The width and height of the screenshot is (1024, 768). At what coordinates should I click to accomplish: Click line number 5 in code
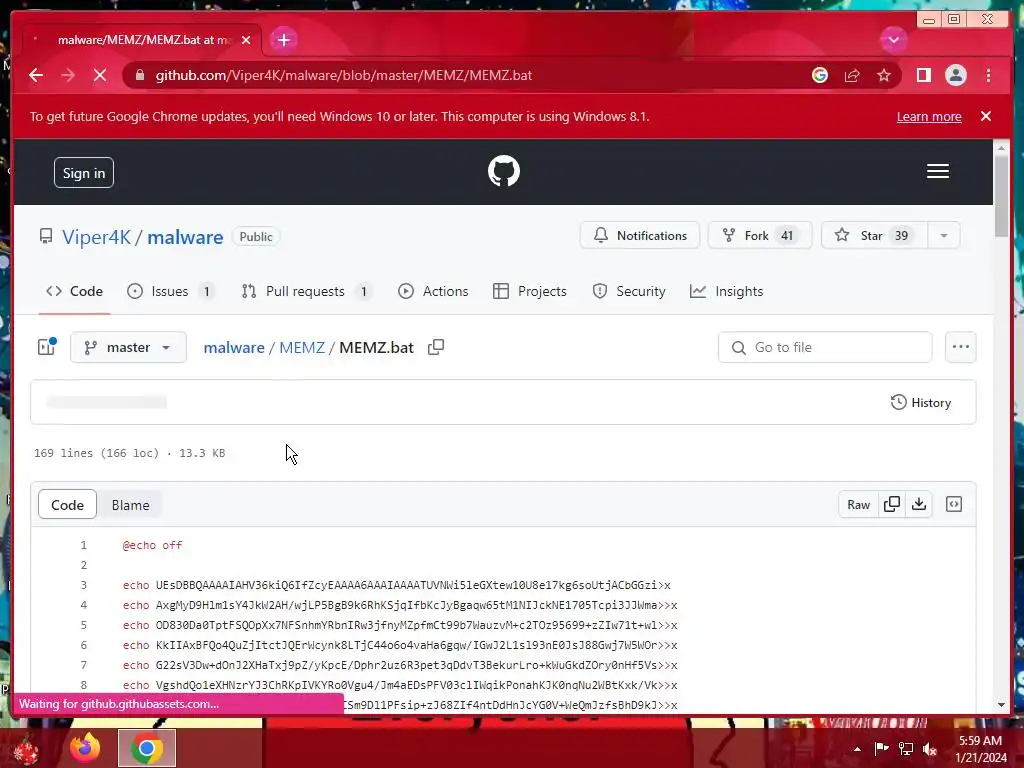(x=83, y=626)
